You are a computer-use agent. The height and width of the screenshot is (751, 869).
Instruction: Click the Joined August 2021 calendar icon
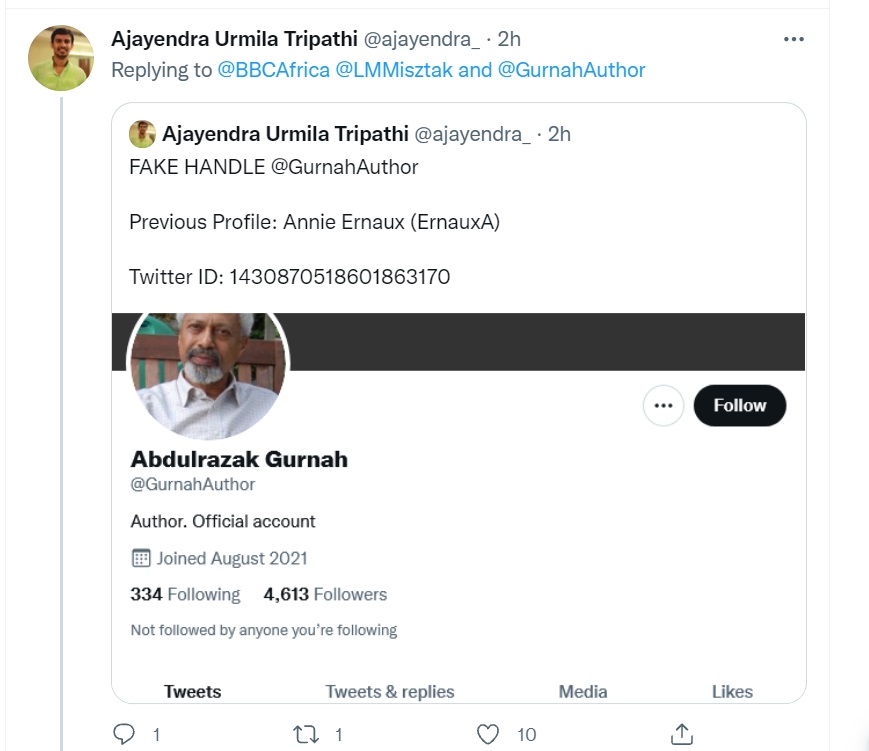pos(141,558)
